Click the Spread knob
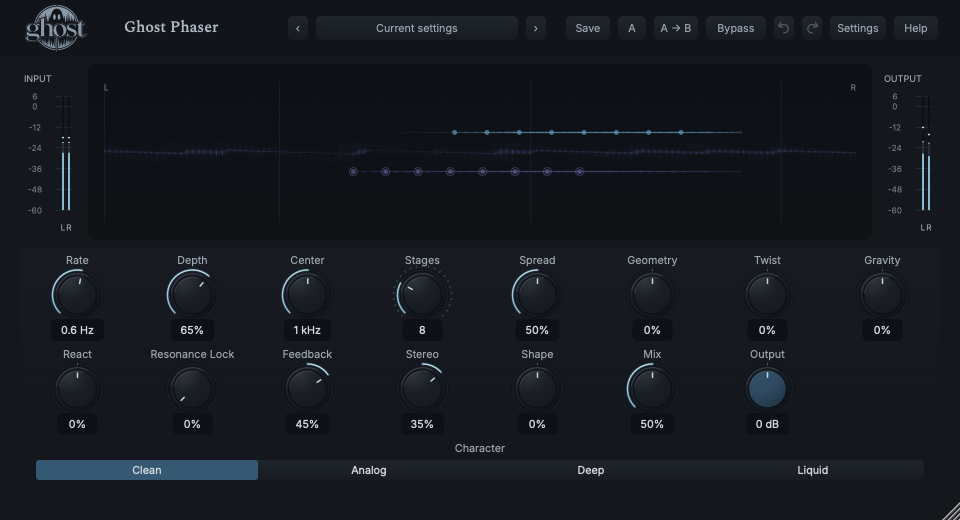Image resolution: width=960 pixels, height=520 pixels. (x=537, y=295)
